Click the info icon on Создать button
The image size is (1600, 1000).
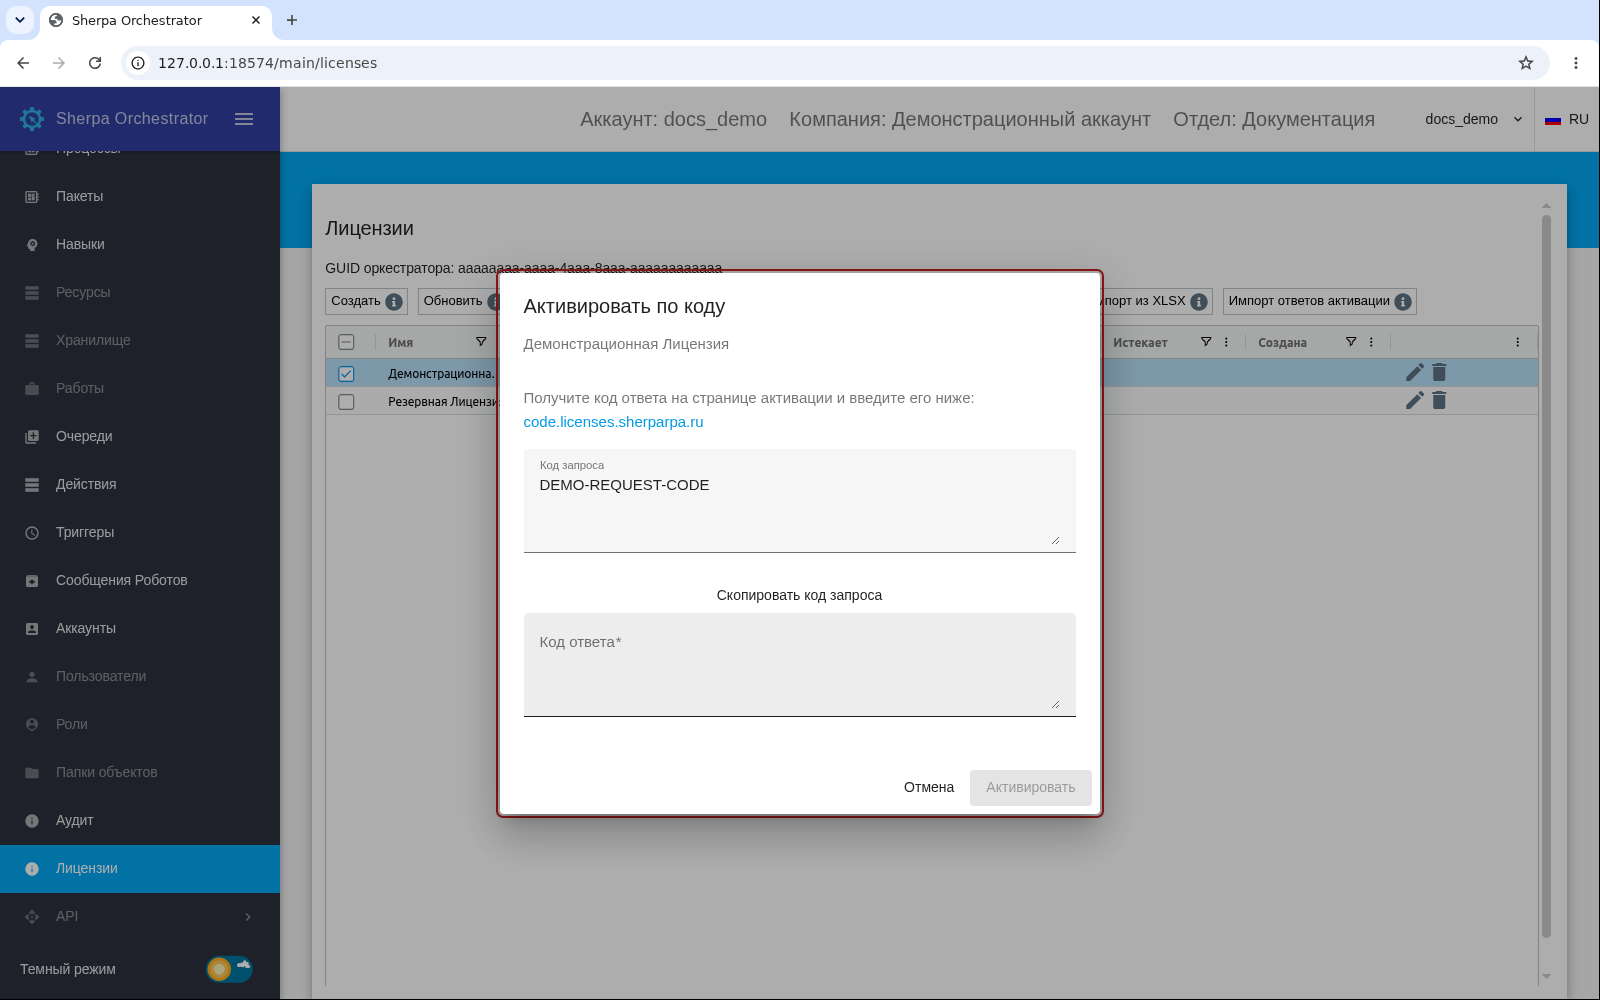pyautogui.click(x=394, y=302)
